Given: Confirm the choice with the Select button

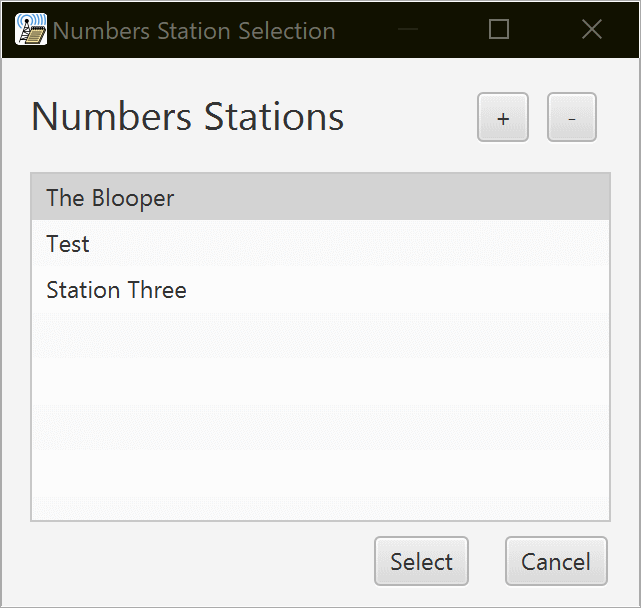Looking at the screenshot, I should point(421,562).
